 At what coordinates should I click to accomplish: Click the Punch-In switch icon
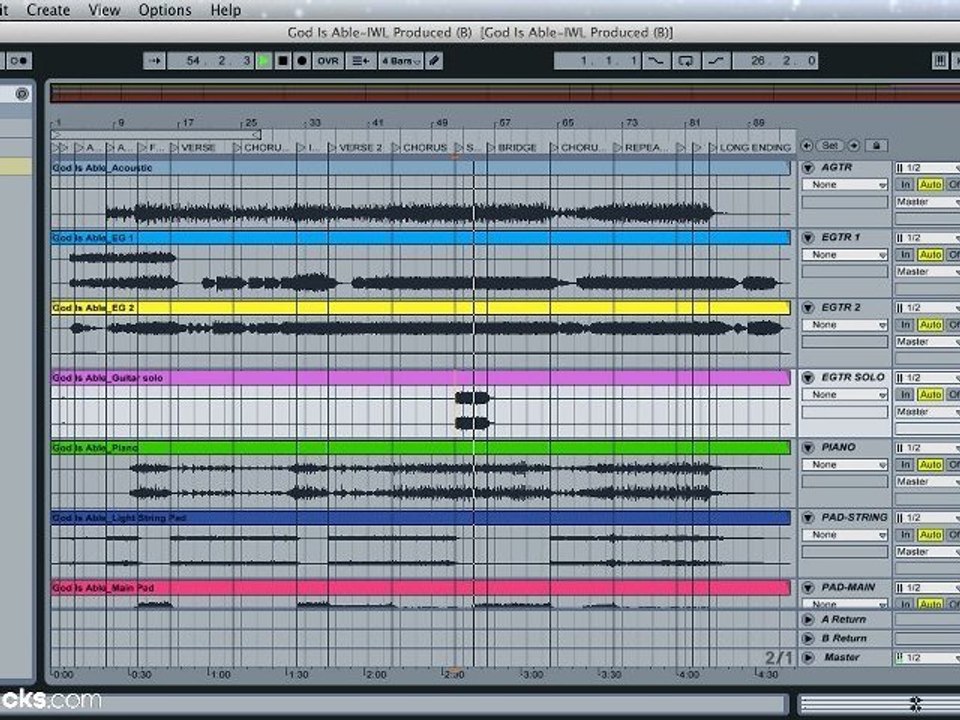click(656, 61)
